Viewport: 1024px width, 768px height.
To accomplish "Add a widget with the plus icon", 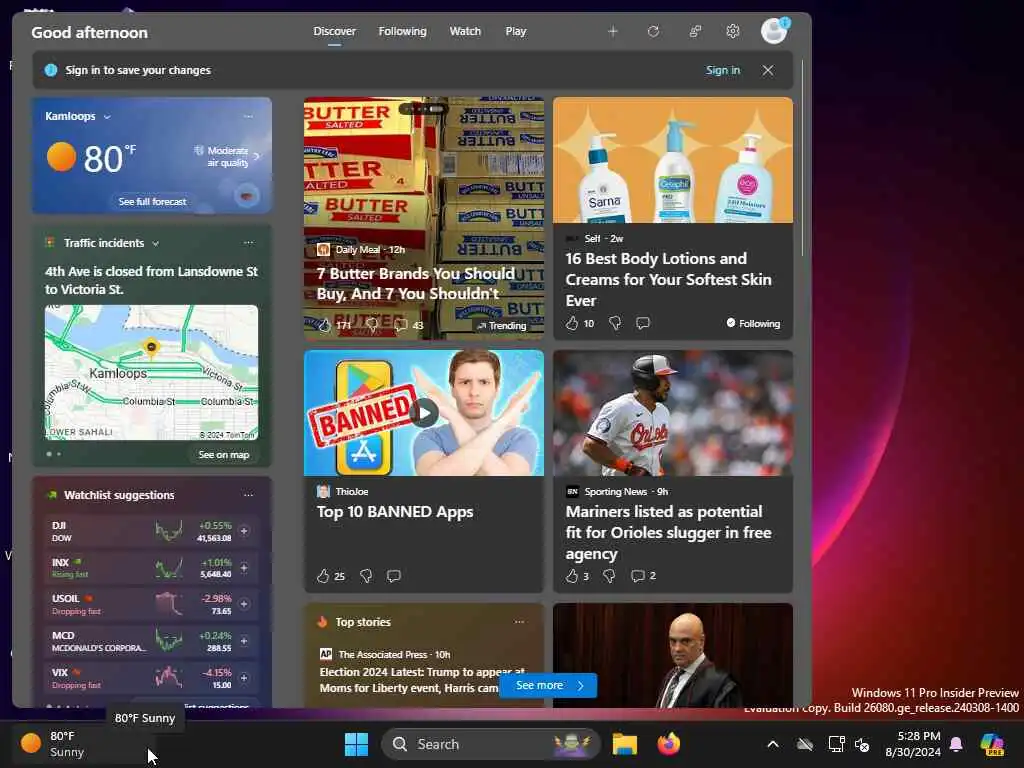I will click(613, 31).
